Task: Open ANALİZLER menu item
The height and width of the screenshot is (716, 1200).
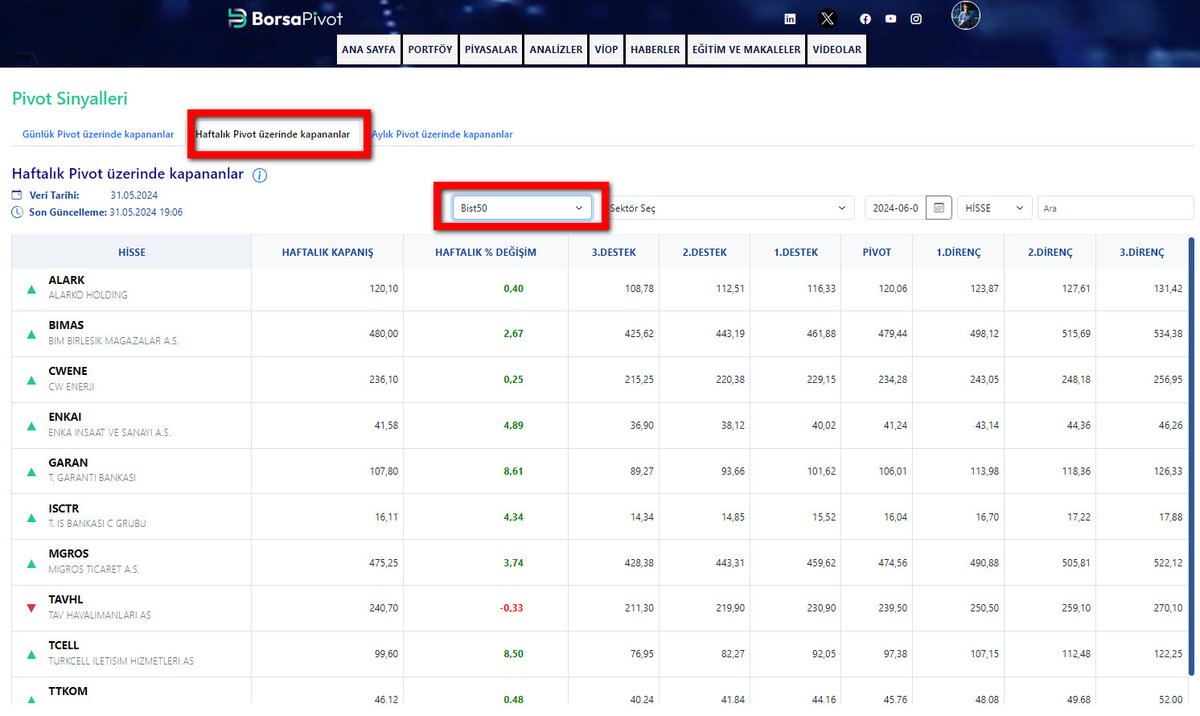Action: click(556, 50)
